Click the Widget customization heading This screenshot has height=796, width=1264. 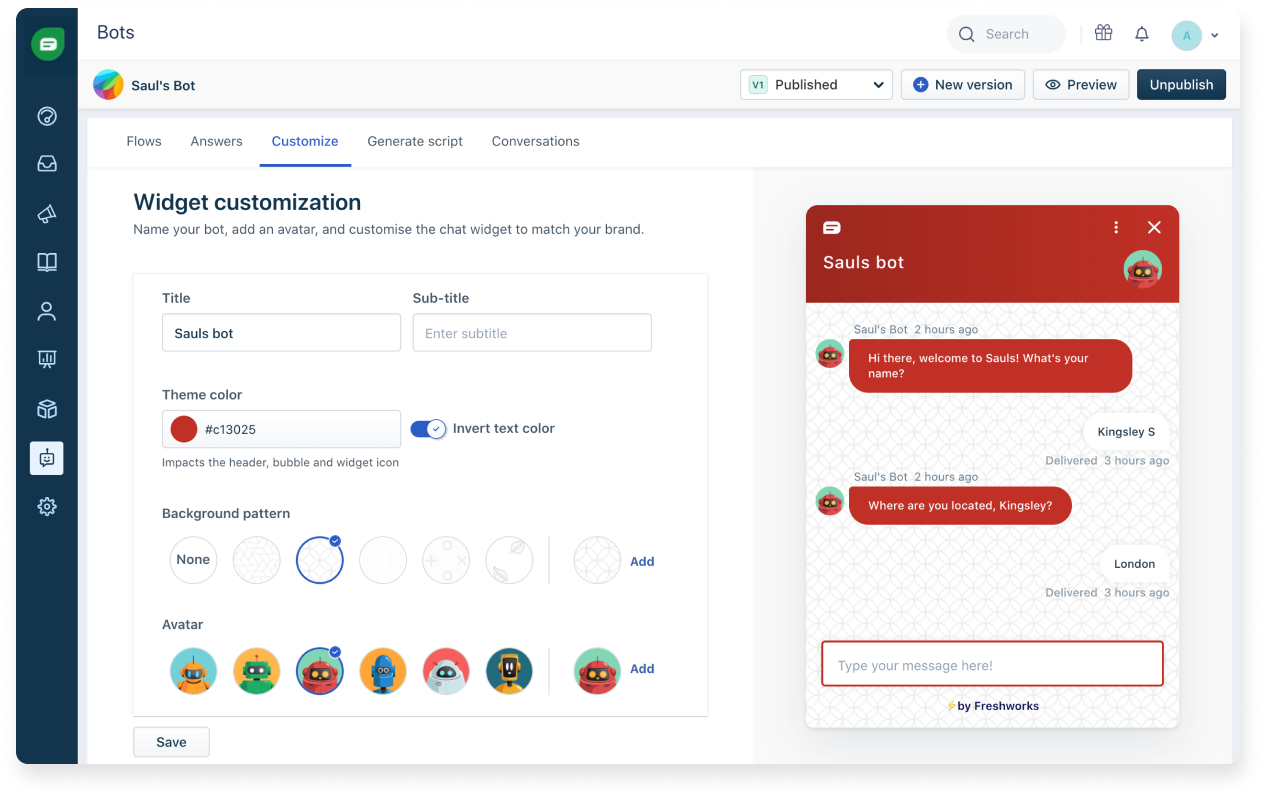247,202
